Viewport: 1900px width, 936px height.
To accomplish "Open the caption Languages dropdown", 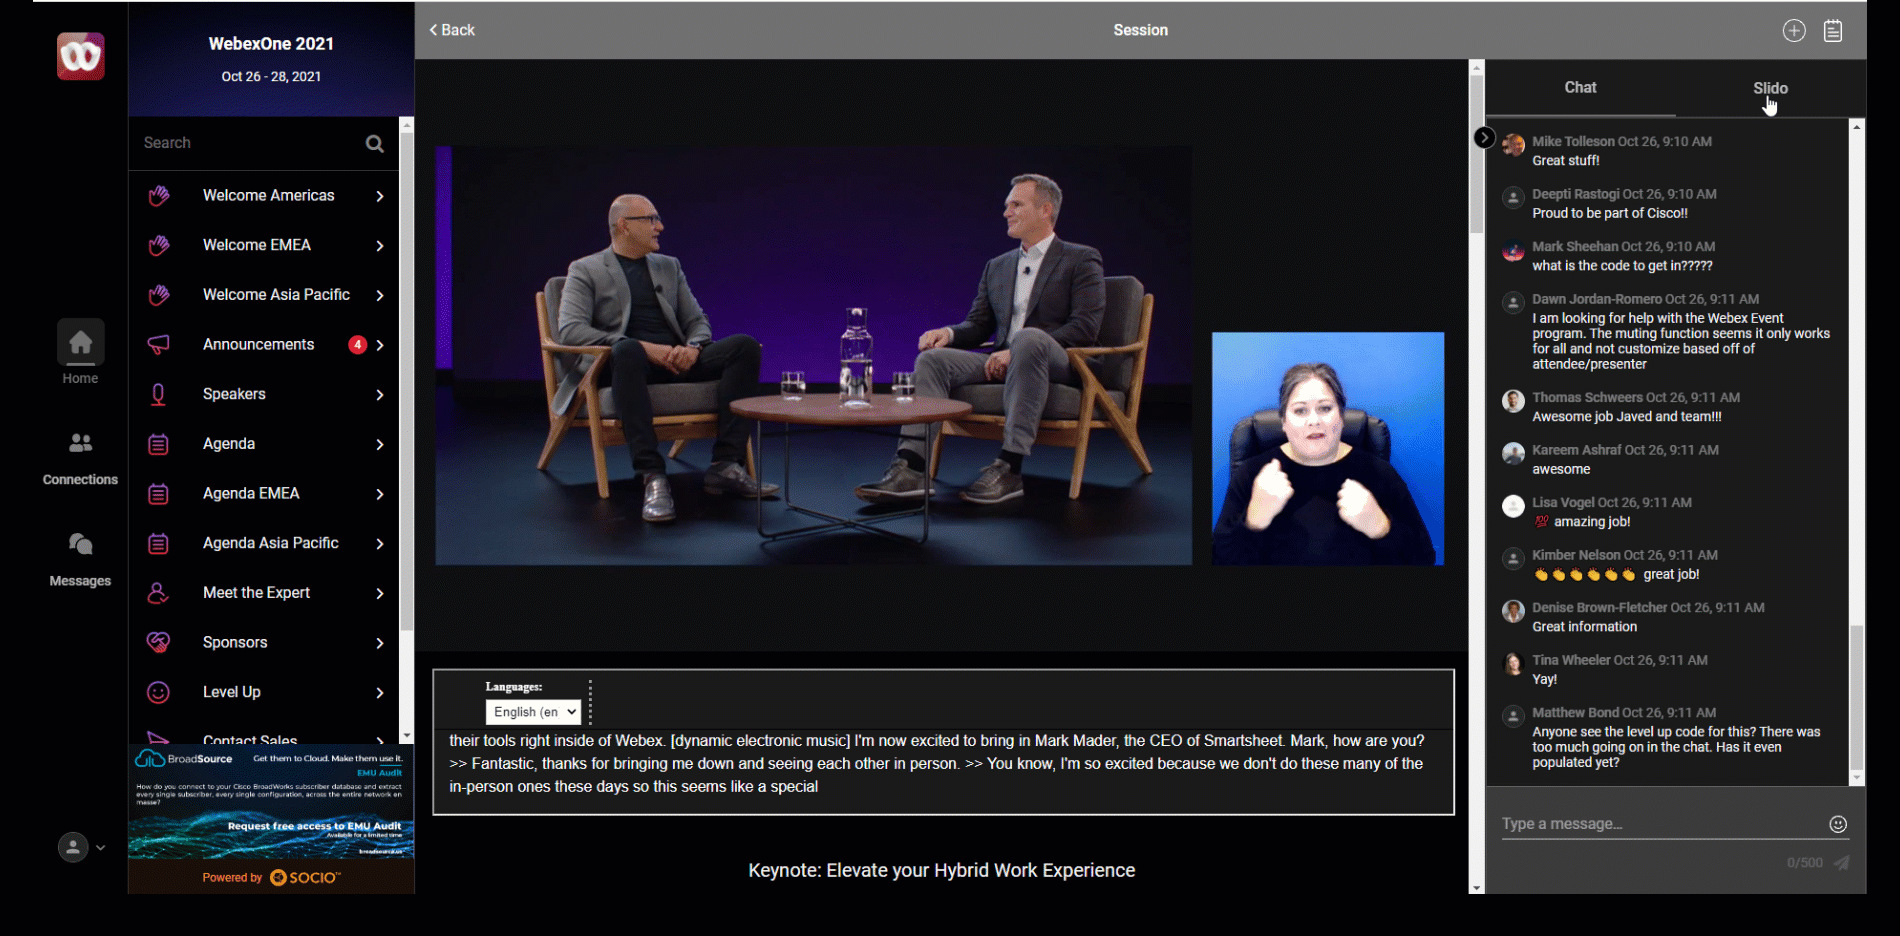I will pos(533,712).
